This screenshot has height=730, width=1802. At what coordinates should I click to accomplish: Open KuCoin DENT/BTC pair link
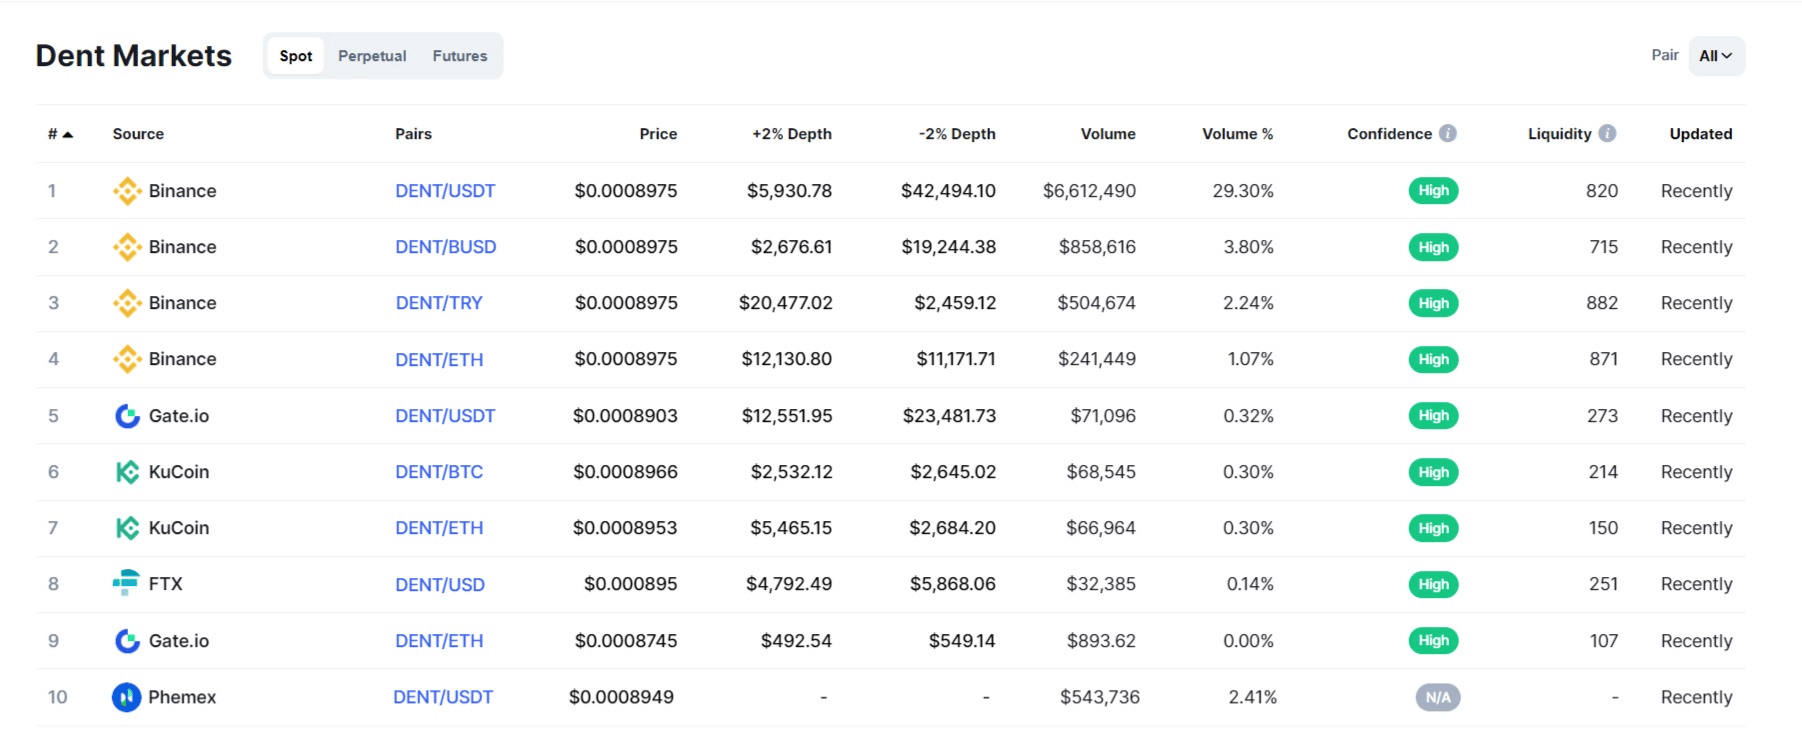[439, 472]
